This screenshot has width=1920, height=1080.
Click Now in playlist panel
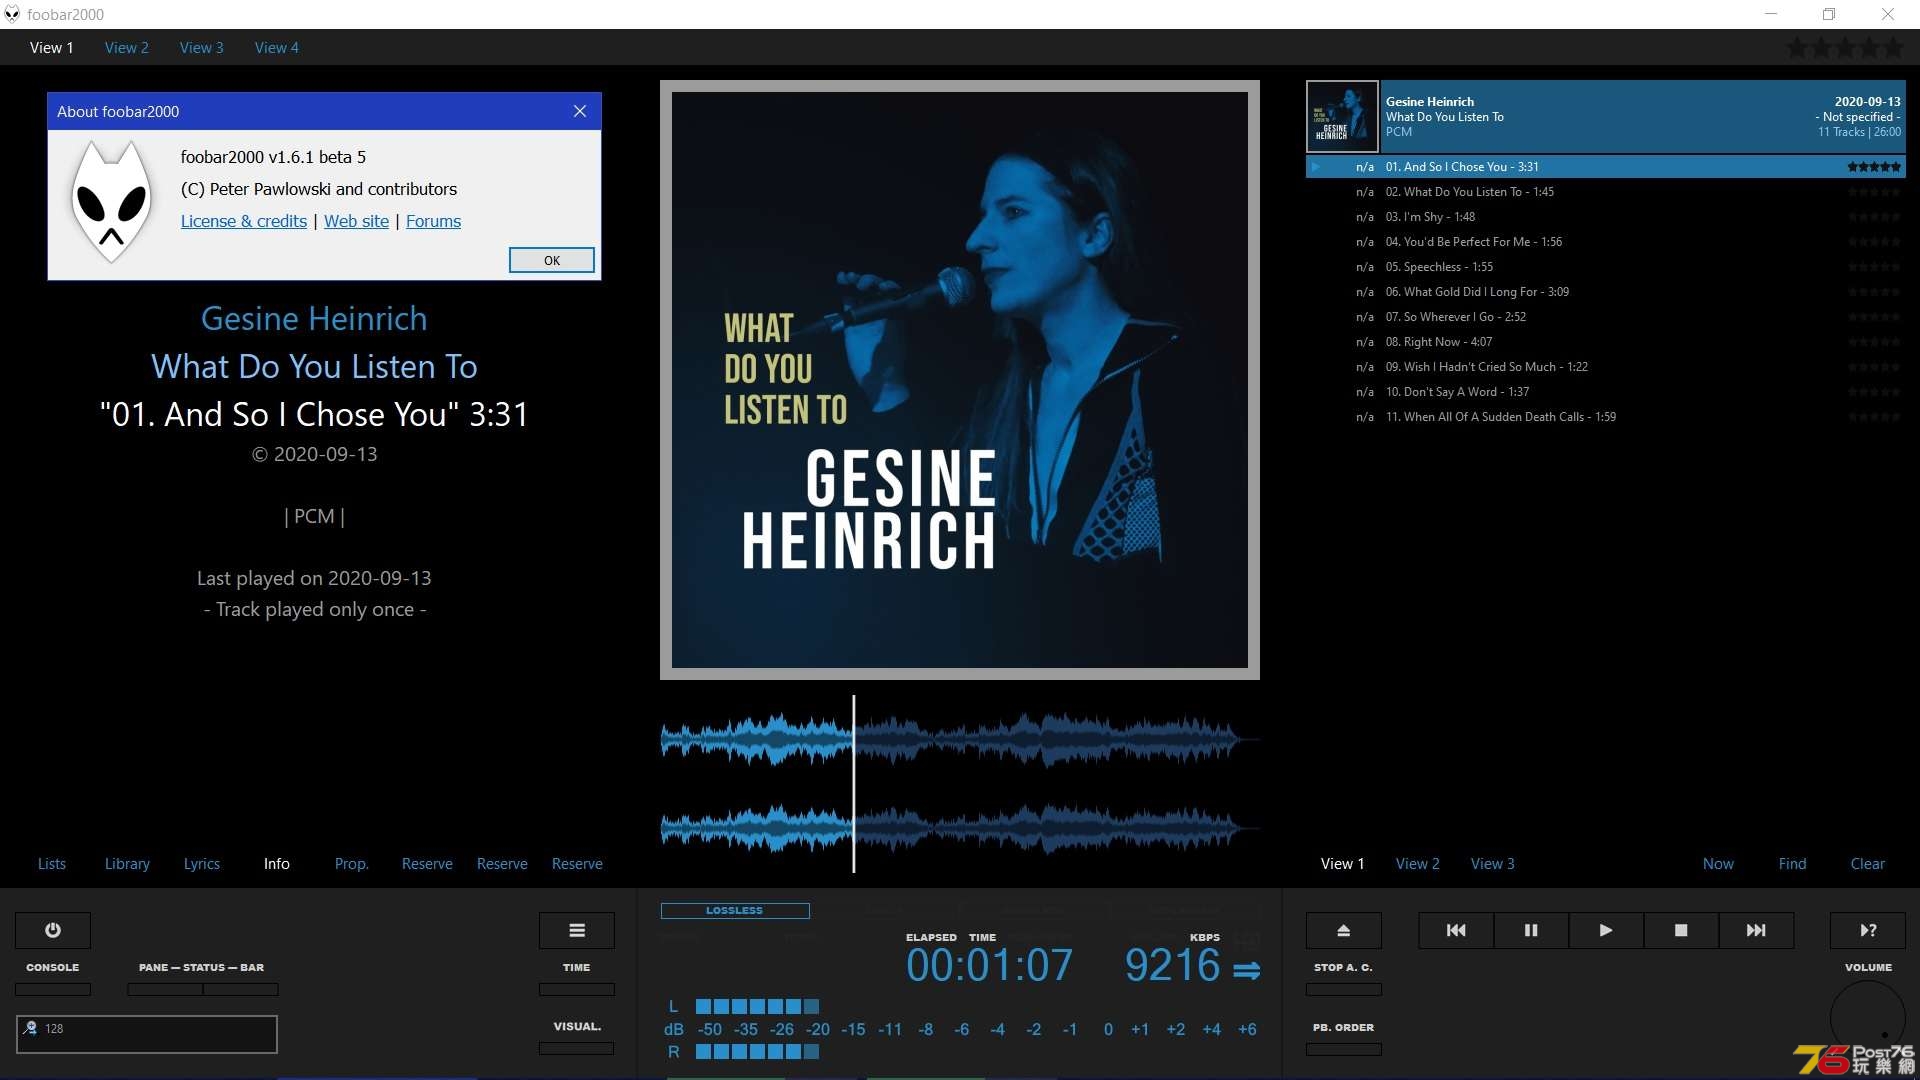1719,863
